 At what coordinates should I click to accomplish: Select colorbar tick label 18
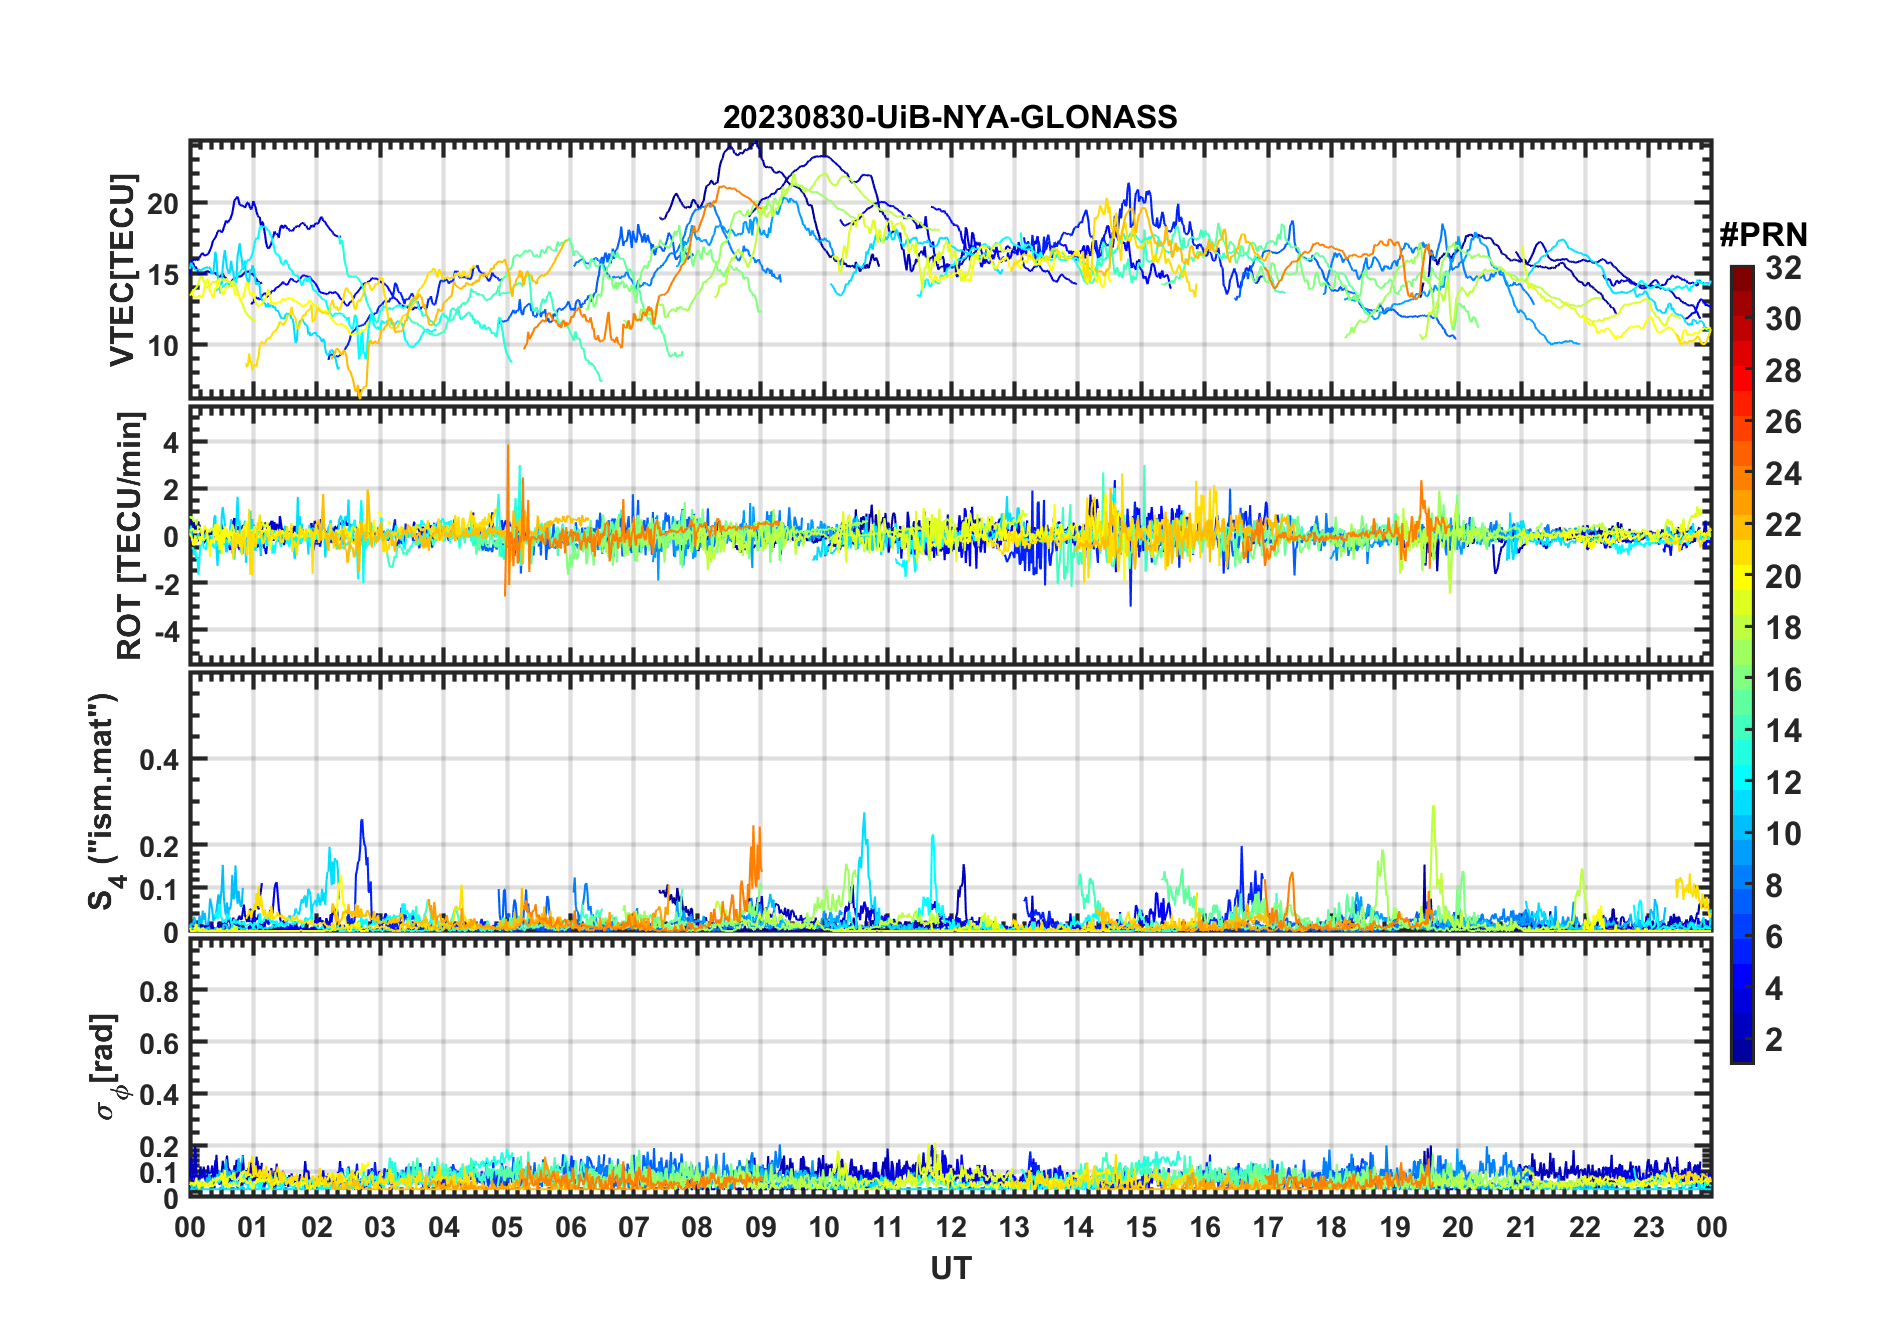tap(1783, 628)
